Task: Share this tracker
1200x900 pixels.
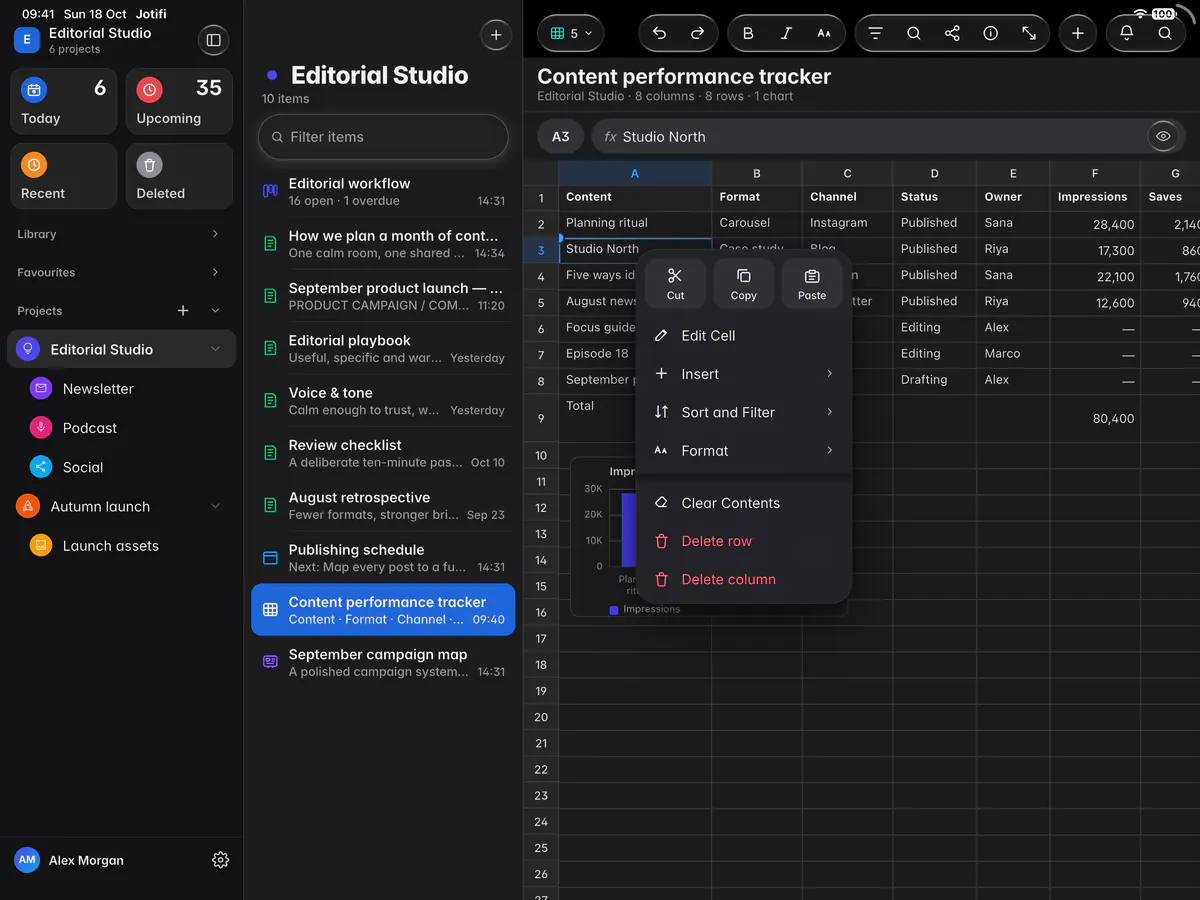Action: 952,33
